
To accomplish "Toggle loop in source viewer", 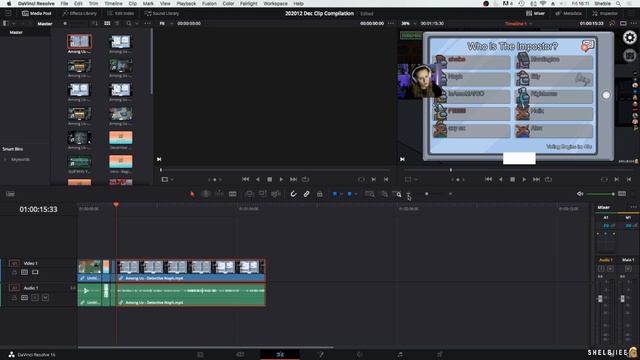I will tap(305, 179).
